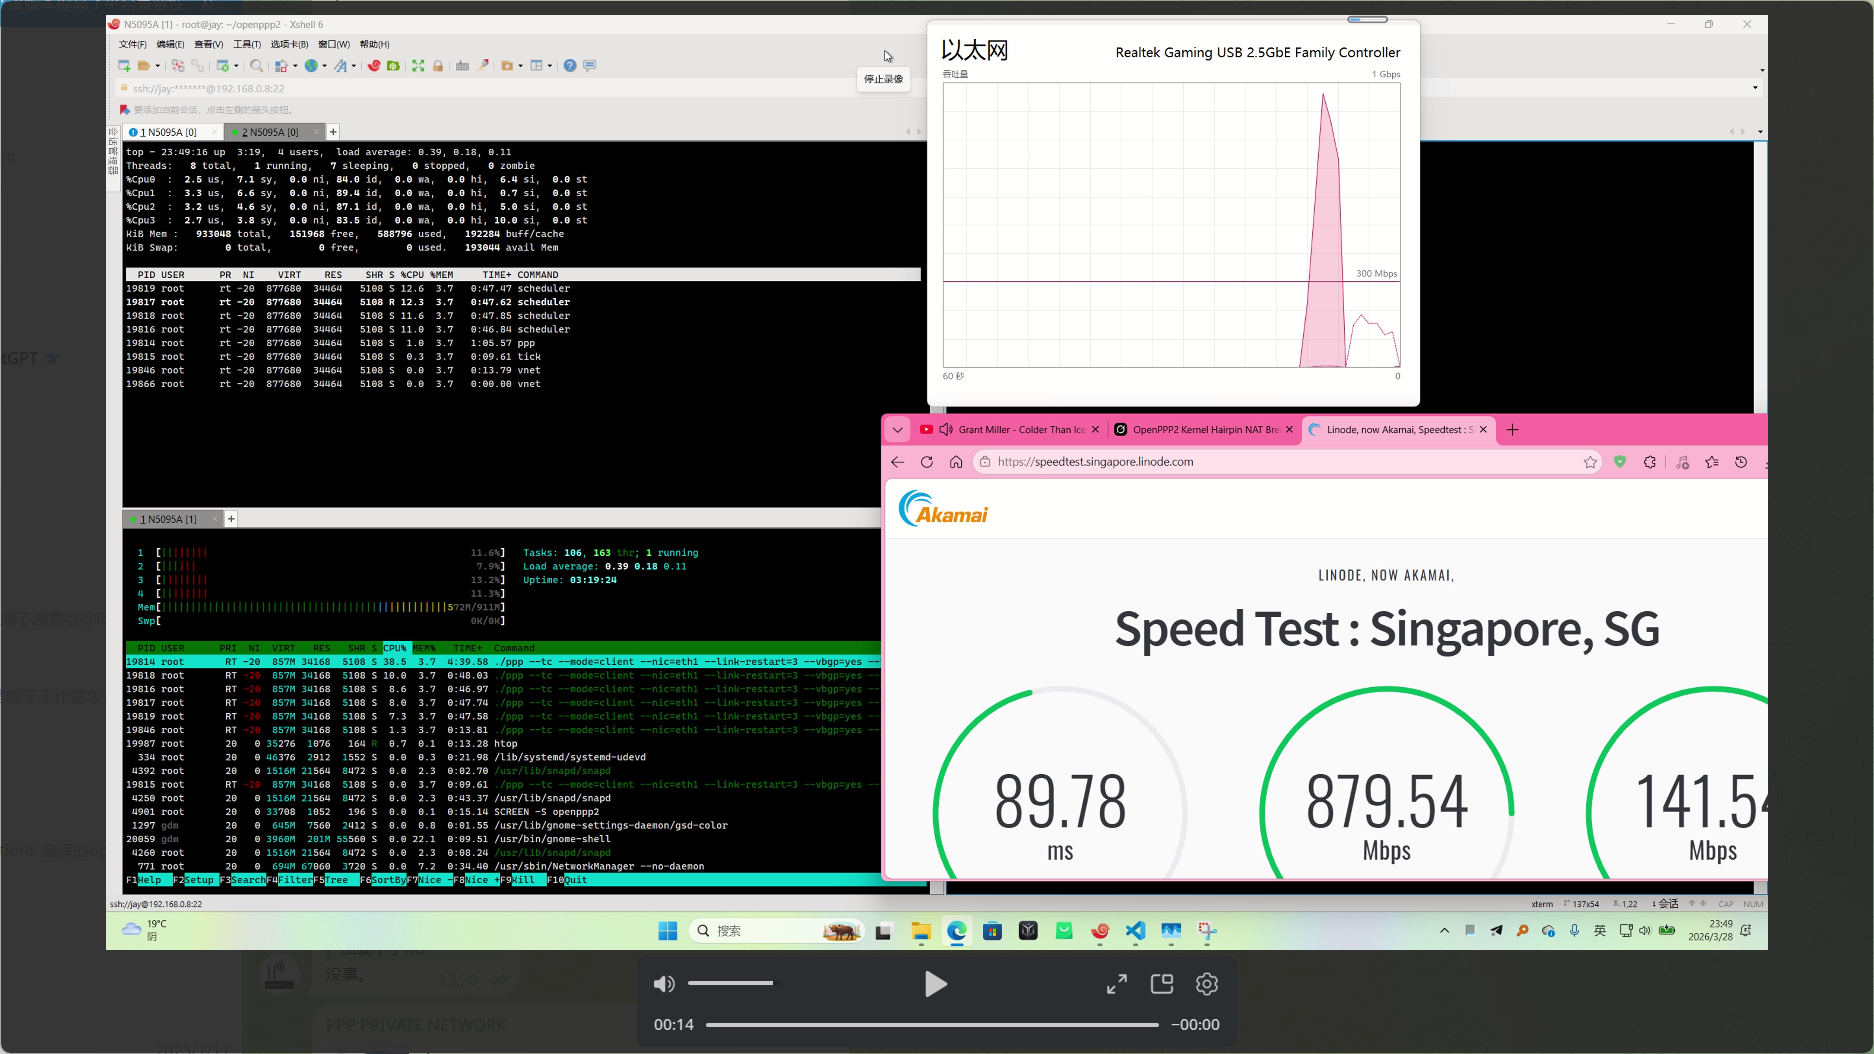Click the globe Encoding icon in Xshell toolbar
Viewport: 1874px width, 1054px height.
pyautogui.click(x=311, y=66)
